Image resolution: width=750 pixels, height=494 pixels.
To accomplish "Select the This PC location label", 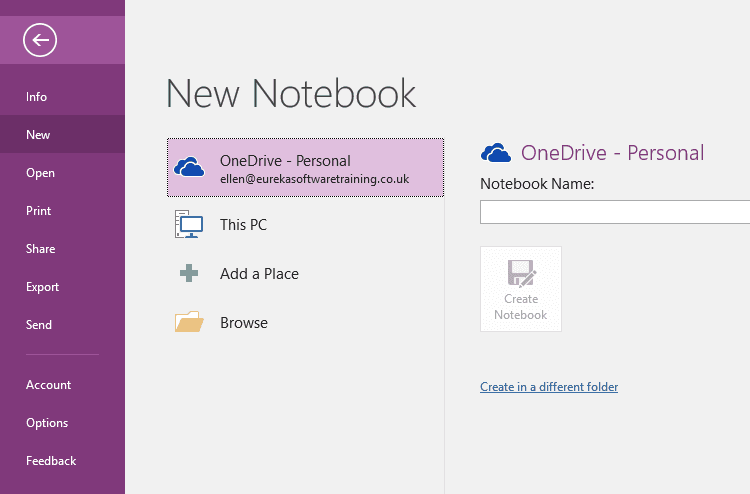I will [x=243, y=225].
